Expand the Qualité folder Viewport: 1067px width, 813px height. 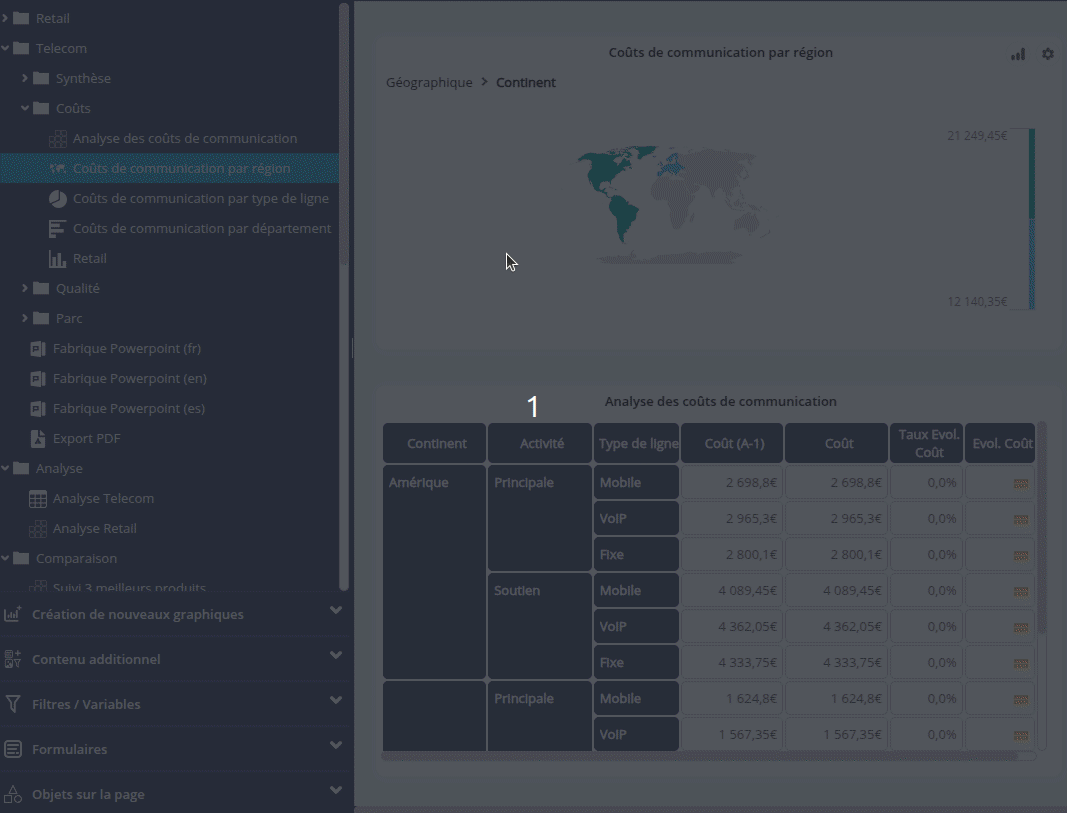(26, 288)
